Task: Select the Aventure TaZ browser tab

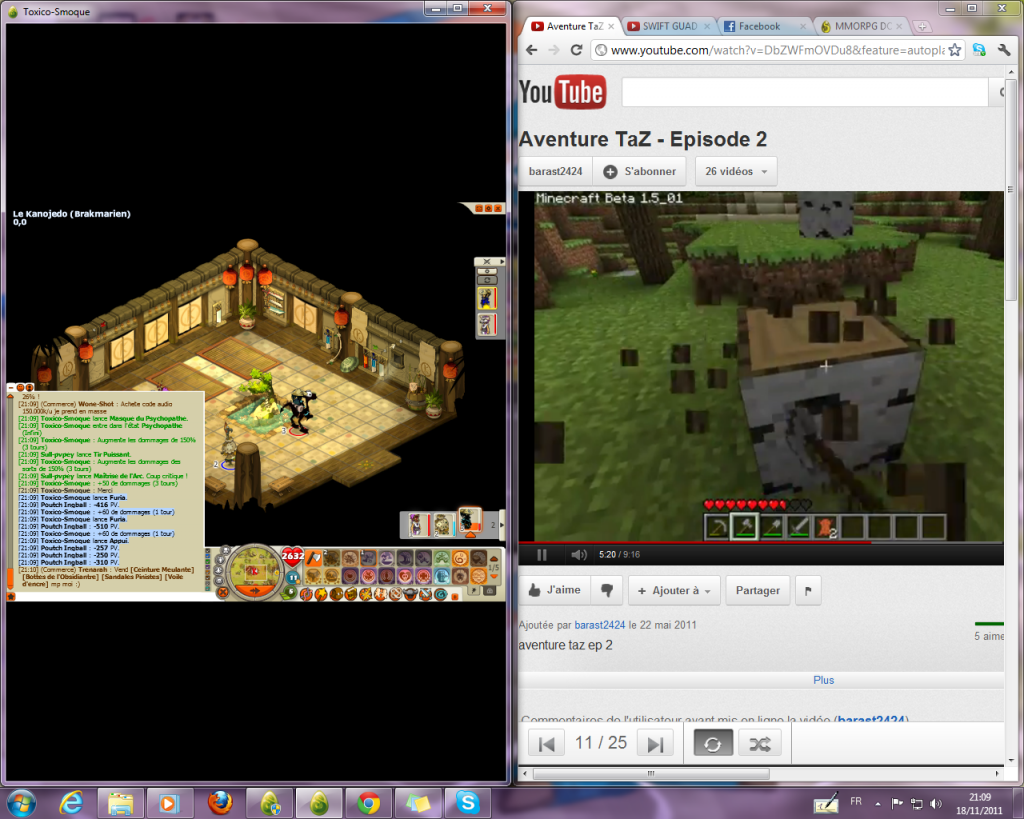Action: click(x=573, y=26)
